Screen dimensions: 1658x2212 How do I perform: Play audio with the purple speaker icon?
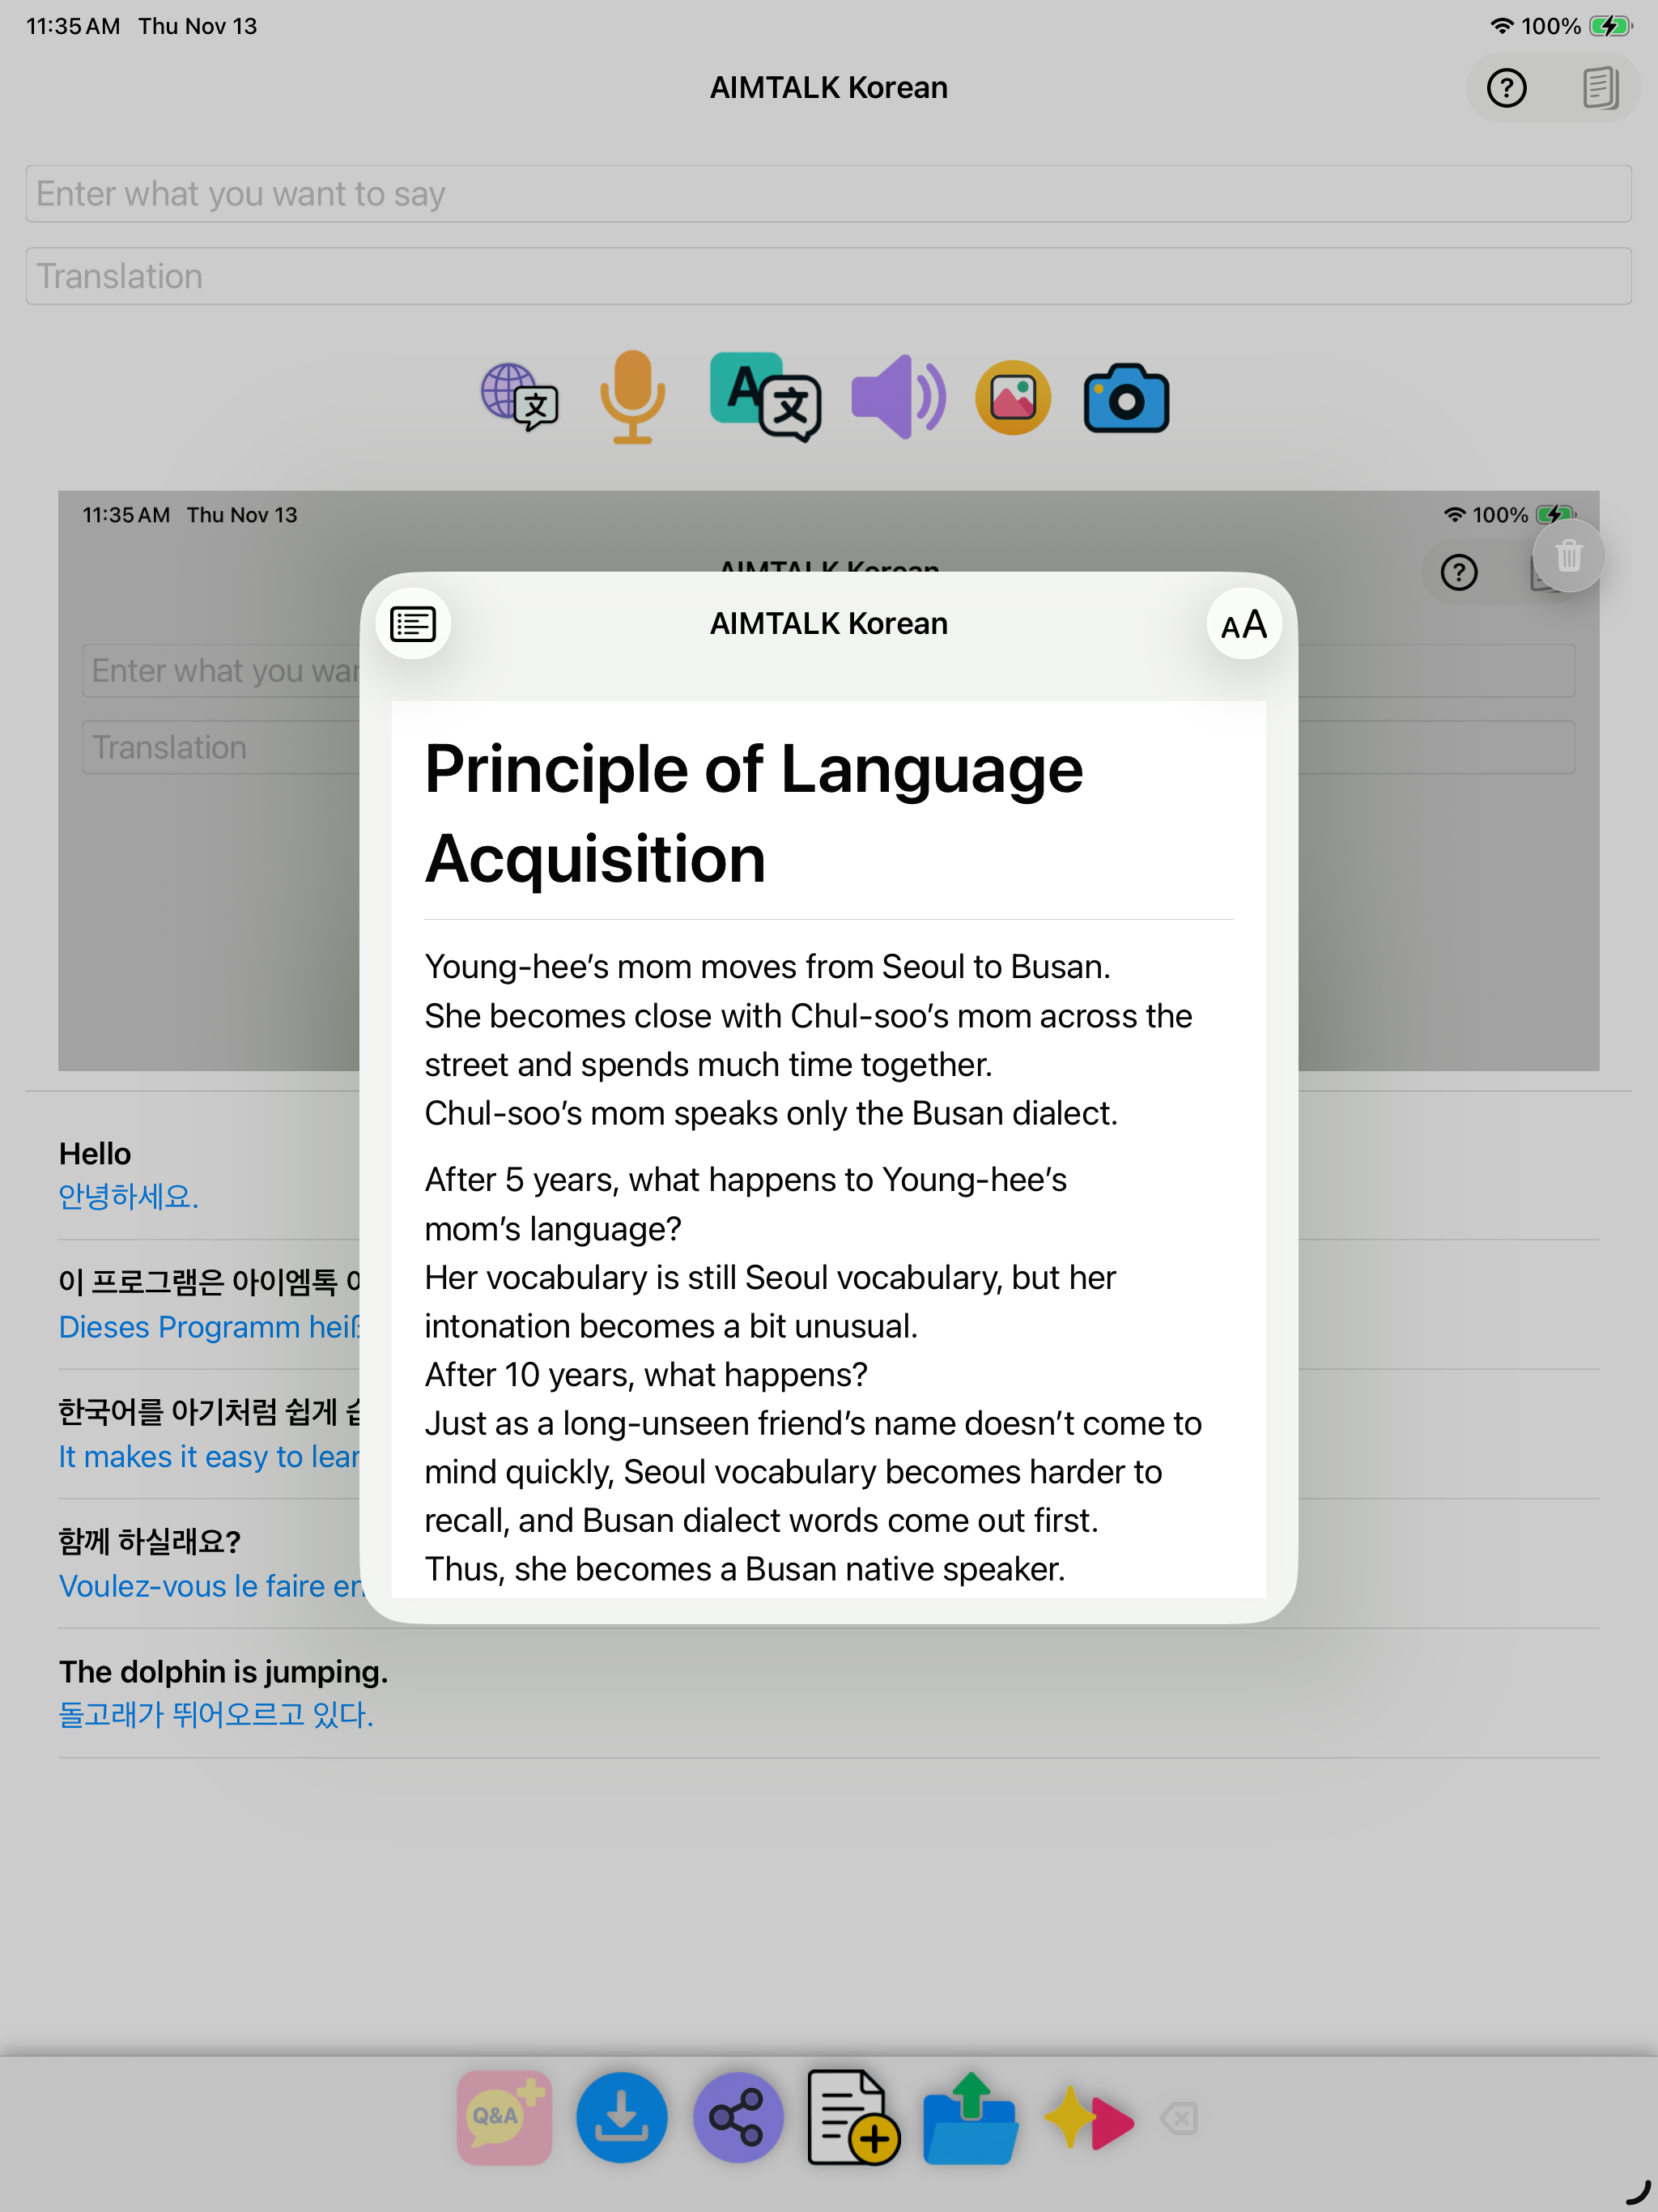(898, 397)
